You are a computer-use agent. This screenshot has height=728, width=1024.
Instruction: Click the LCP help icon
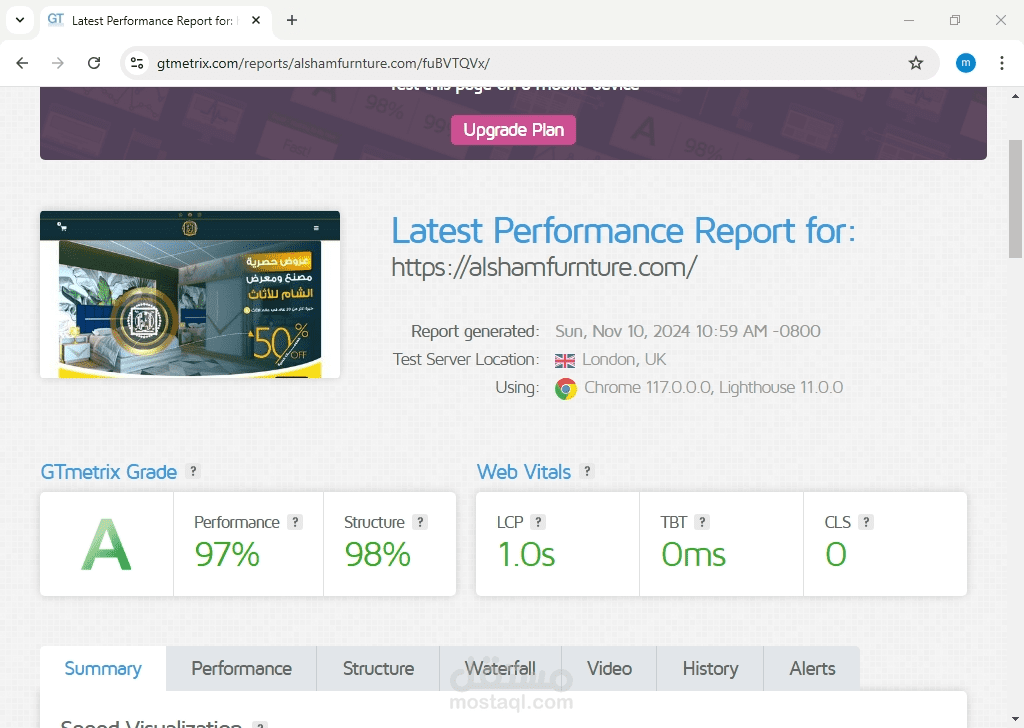click(537, 522)
